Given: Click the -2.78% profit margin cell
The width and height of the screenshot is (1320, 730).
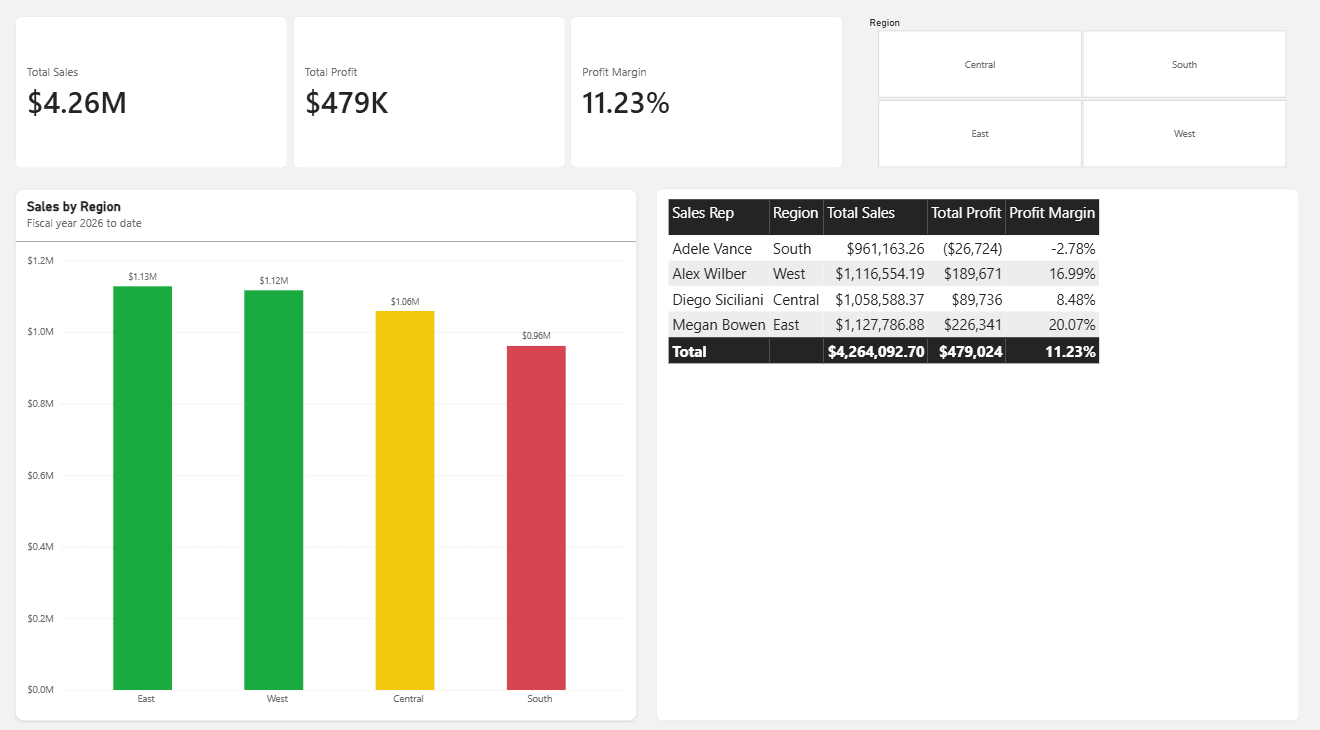Looking at the screenshot, I should pyautogui.click(x=1052, y=248).
